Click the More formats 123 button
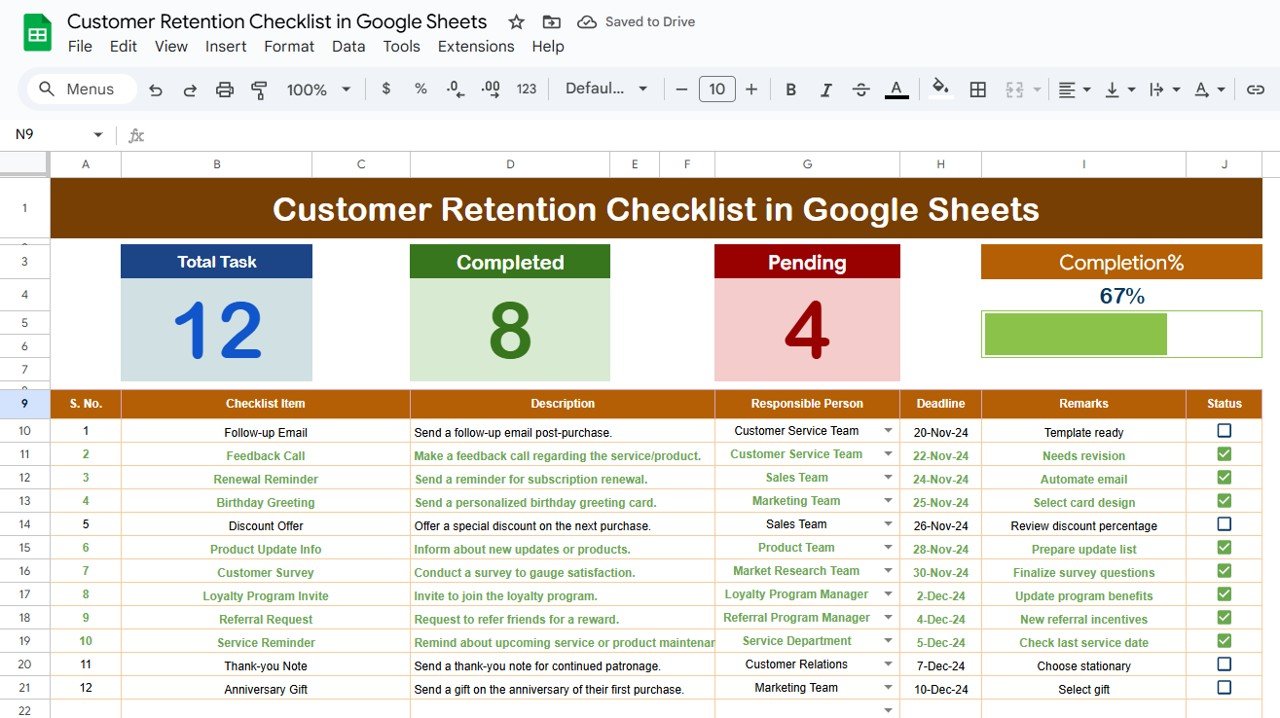Image resolution: width=1280 pixels, height=718 pixels. coord(526,89)
